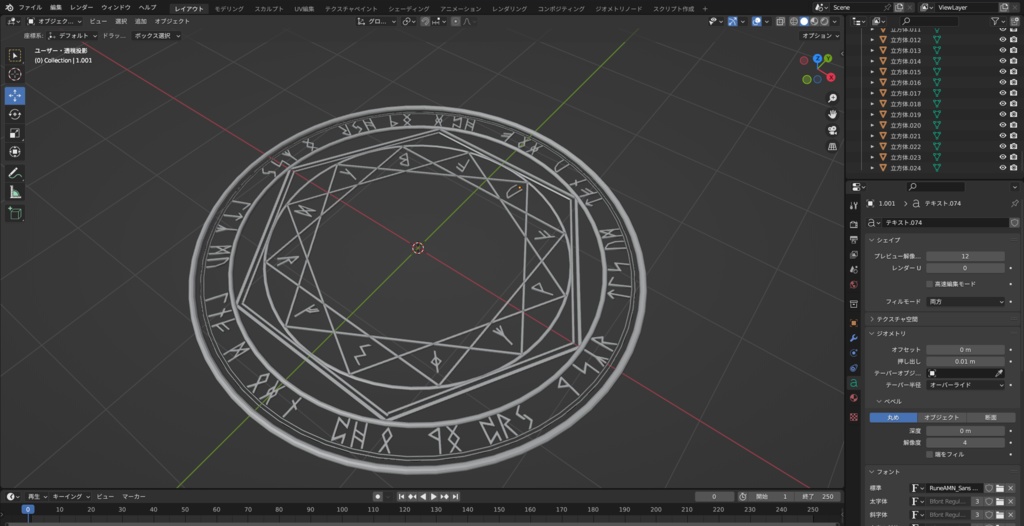Select the Measure ruler tool
1024x526 pixels.
point(14,192)
